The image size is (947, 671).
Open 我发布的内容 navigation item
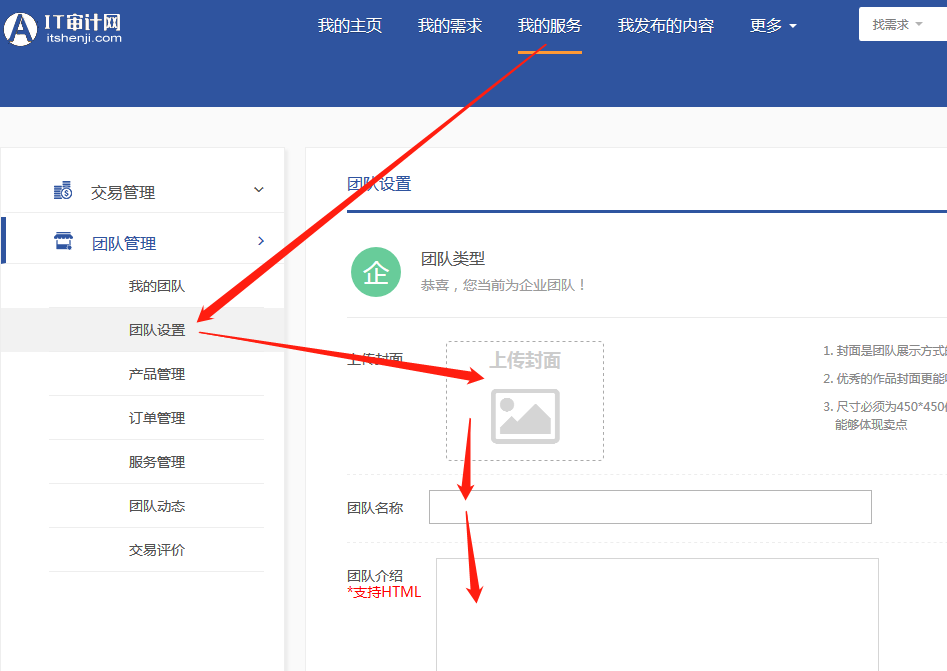[666, 26]
